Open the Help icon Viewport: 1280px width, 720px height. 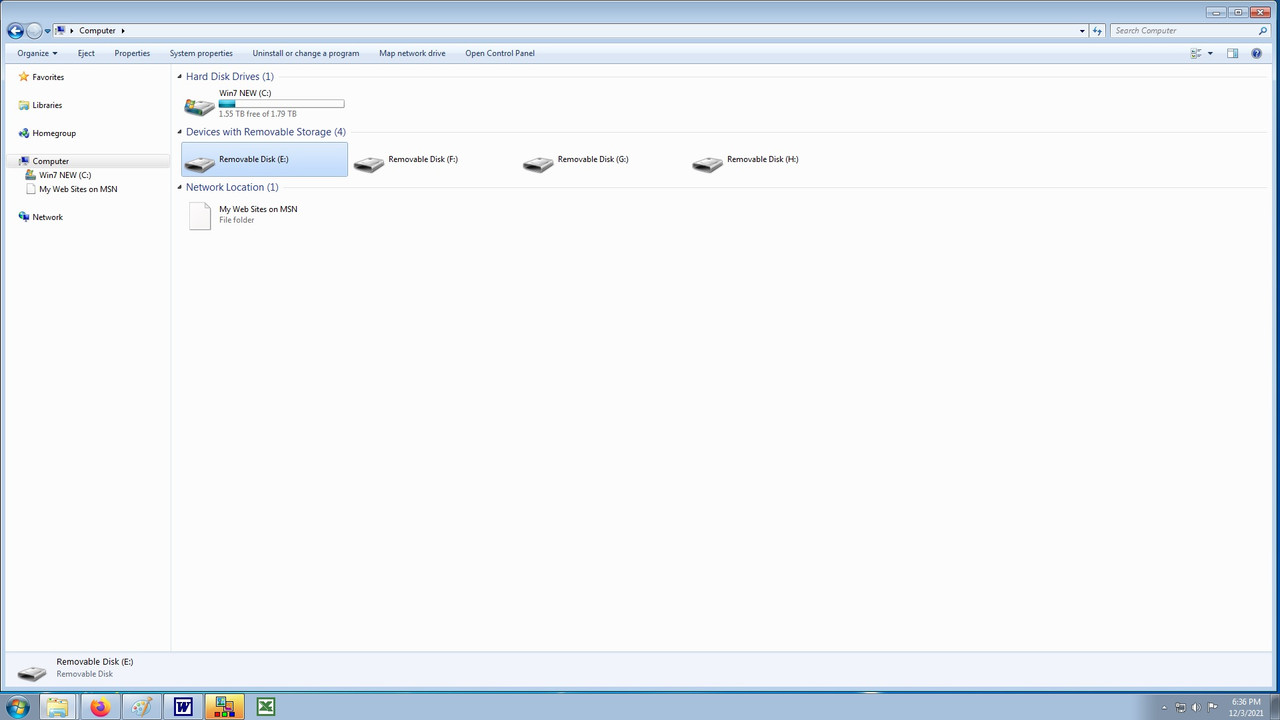coord(1257,53)
